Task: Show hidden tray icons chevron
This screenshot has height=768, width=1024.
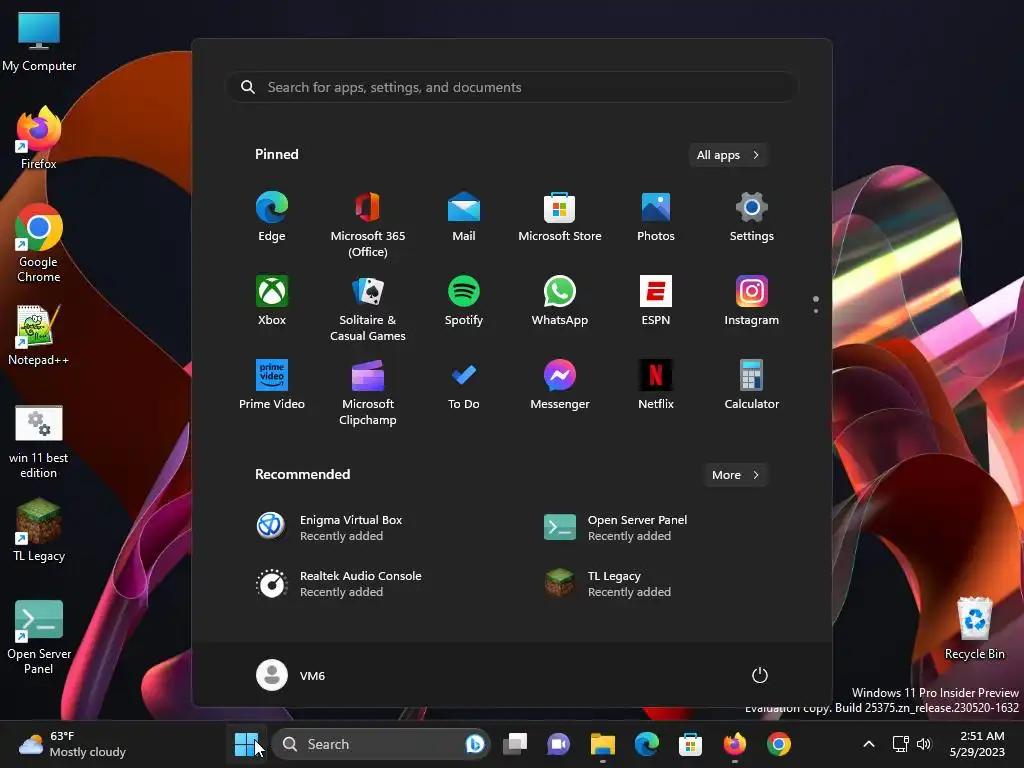Action: click(x=869, y=744)
